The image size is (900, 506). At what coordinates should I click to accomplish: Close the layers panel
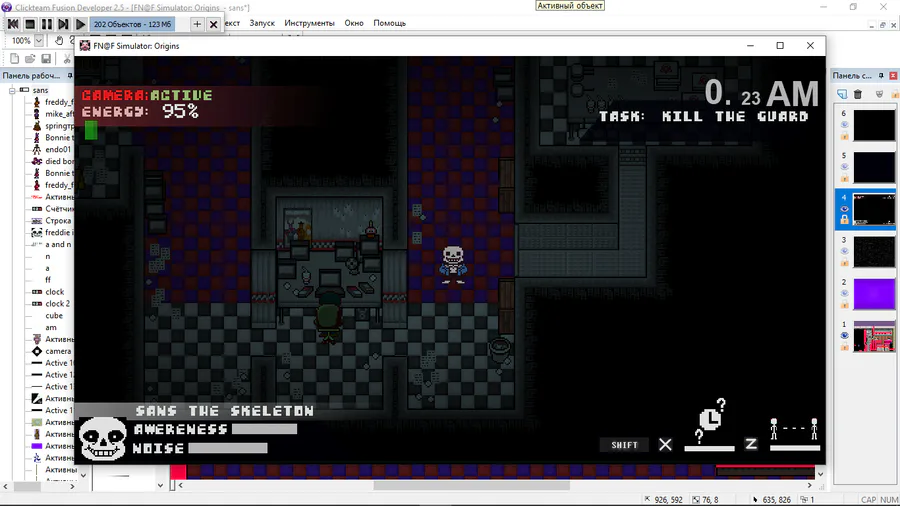click(x=893, y=76)
